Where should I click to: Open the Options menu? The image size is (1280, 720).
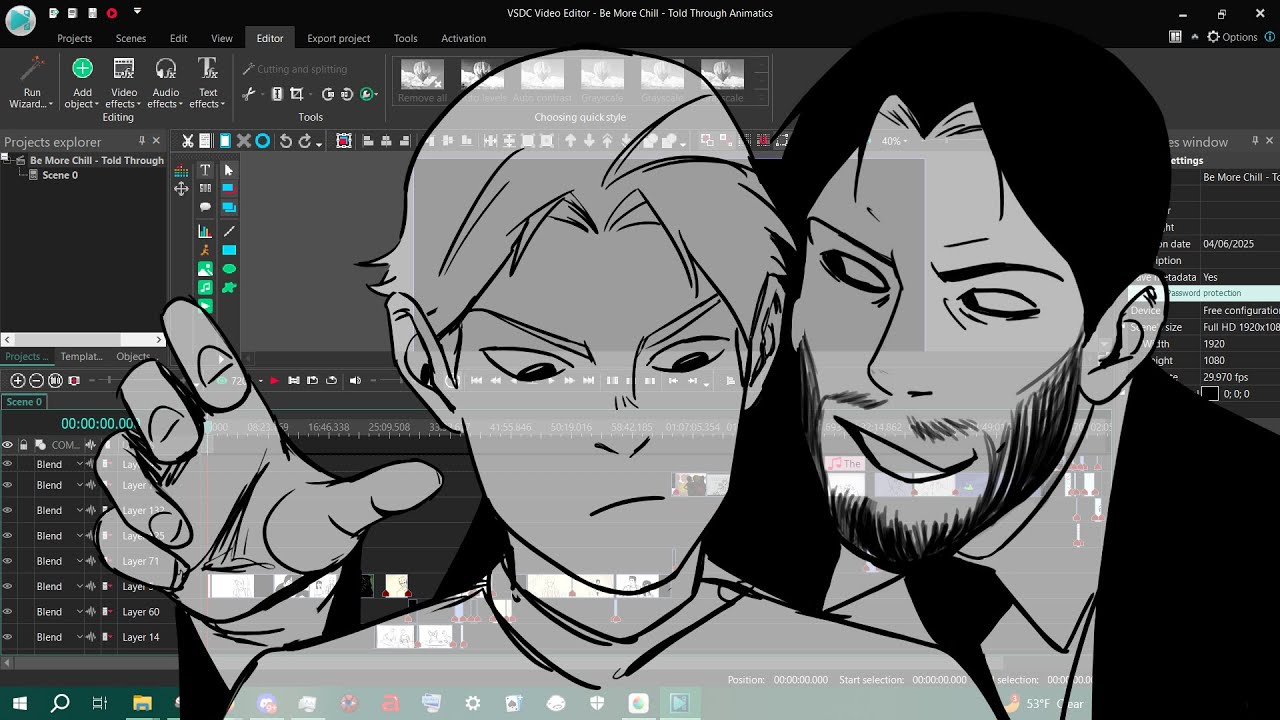pyautogui.click(x=1232, y=37)
